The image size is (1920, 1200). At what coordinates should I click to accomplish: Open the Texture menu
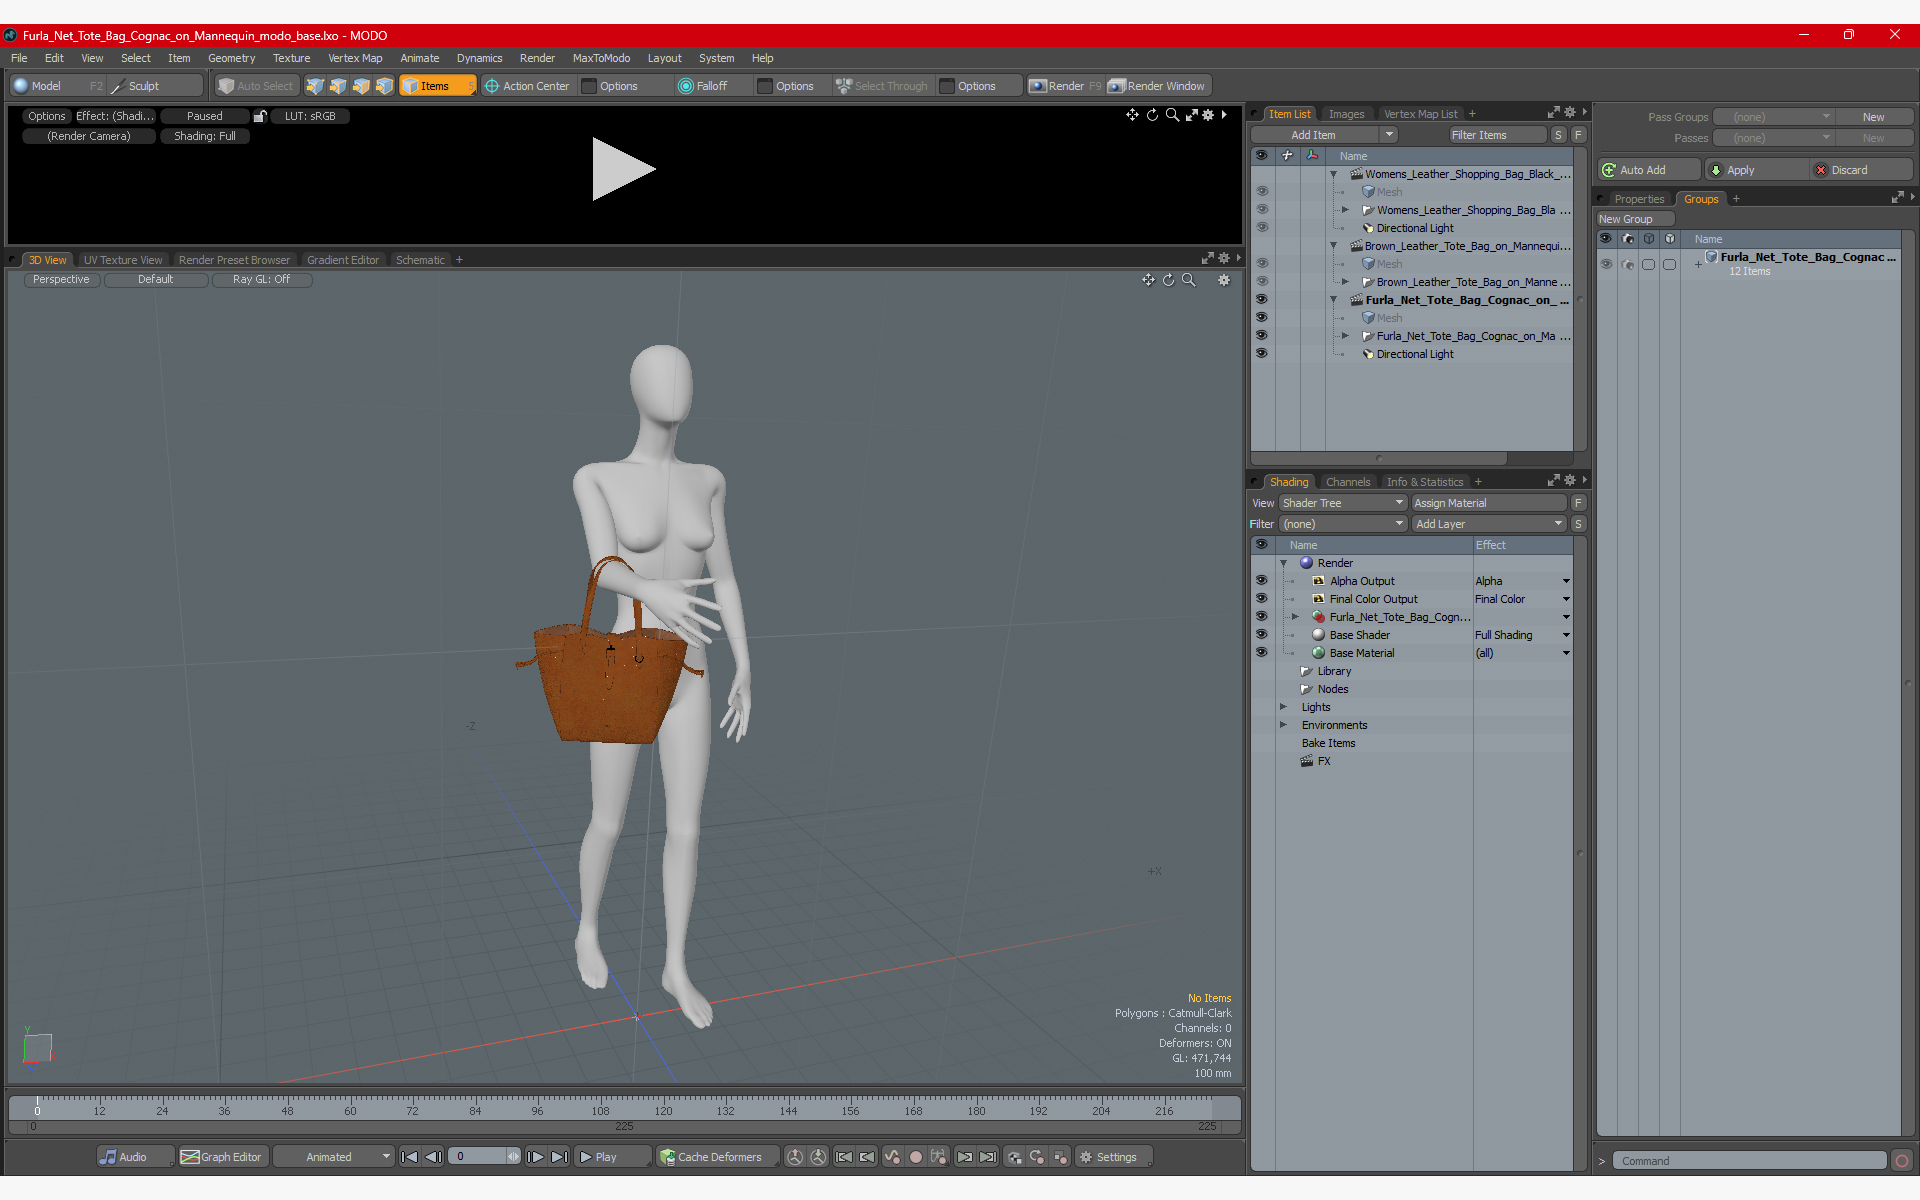(291, 58)
